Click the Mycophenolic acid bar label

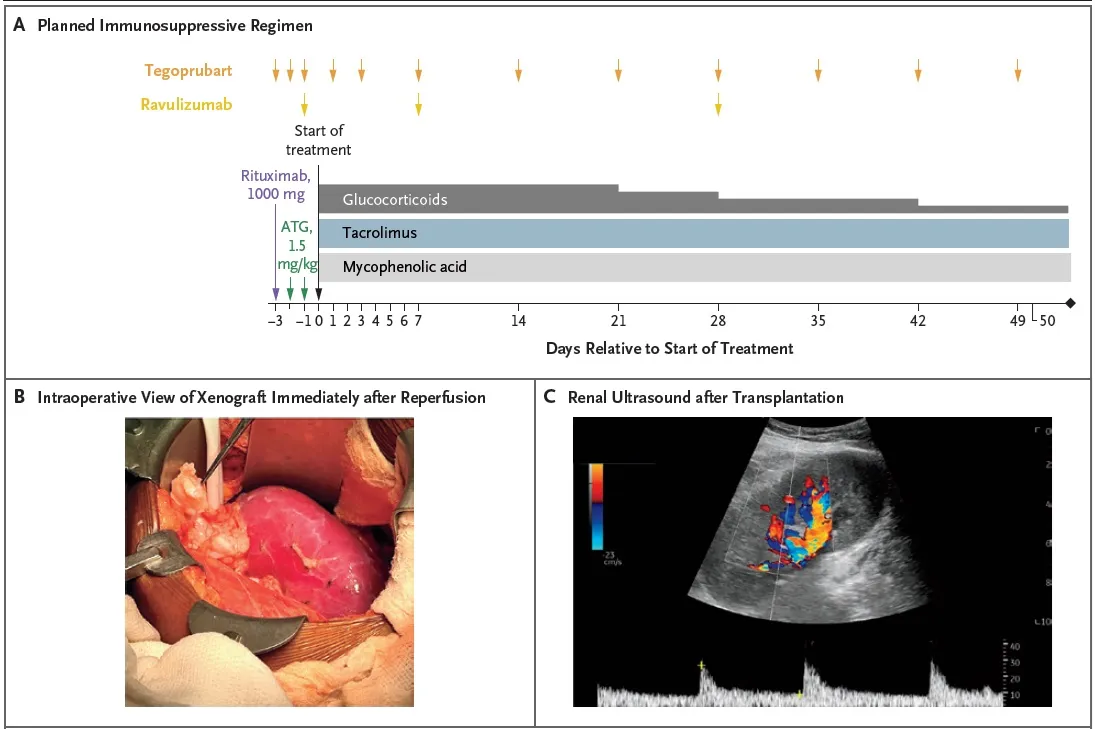tap(404, 267)
